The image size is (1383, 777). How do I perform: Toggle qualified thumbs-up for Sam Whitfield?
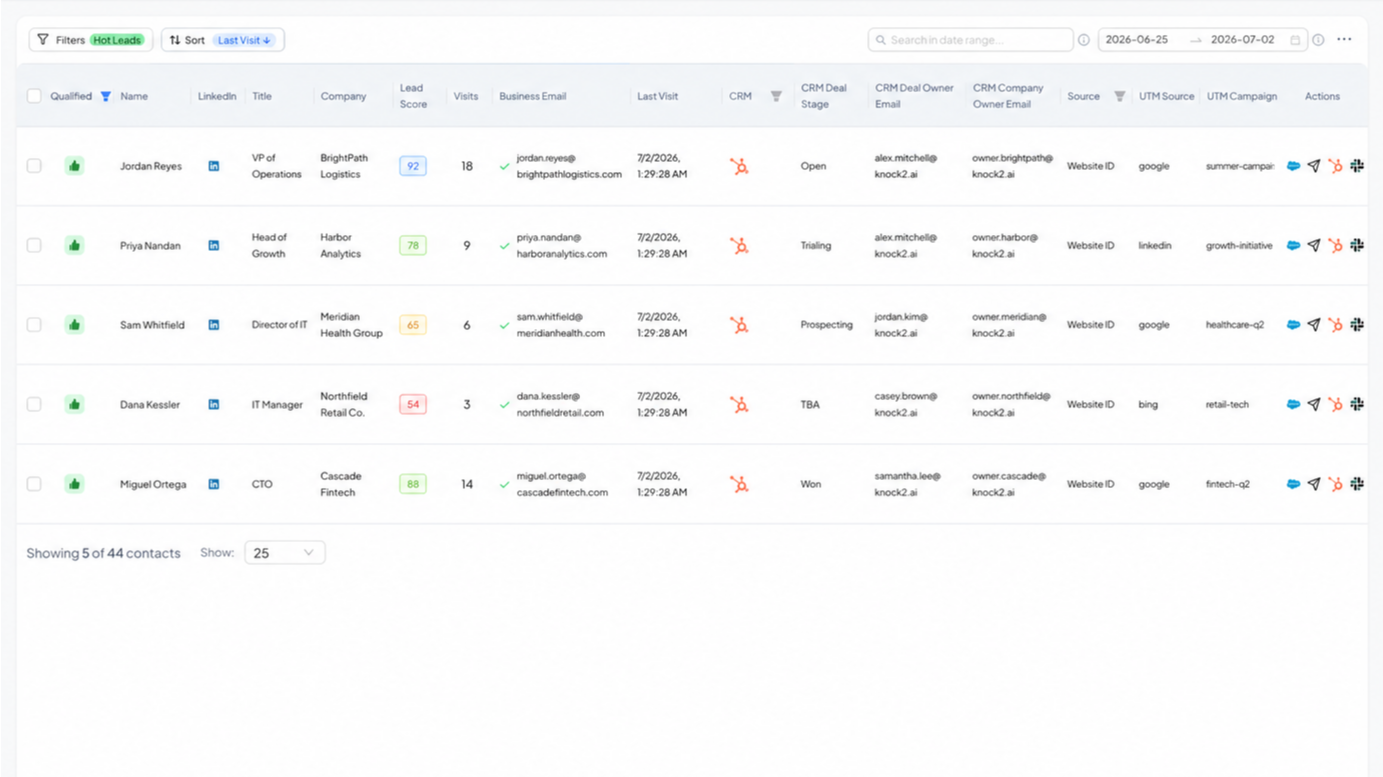coord(74,325)
